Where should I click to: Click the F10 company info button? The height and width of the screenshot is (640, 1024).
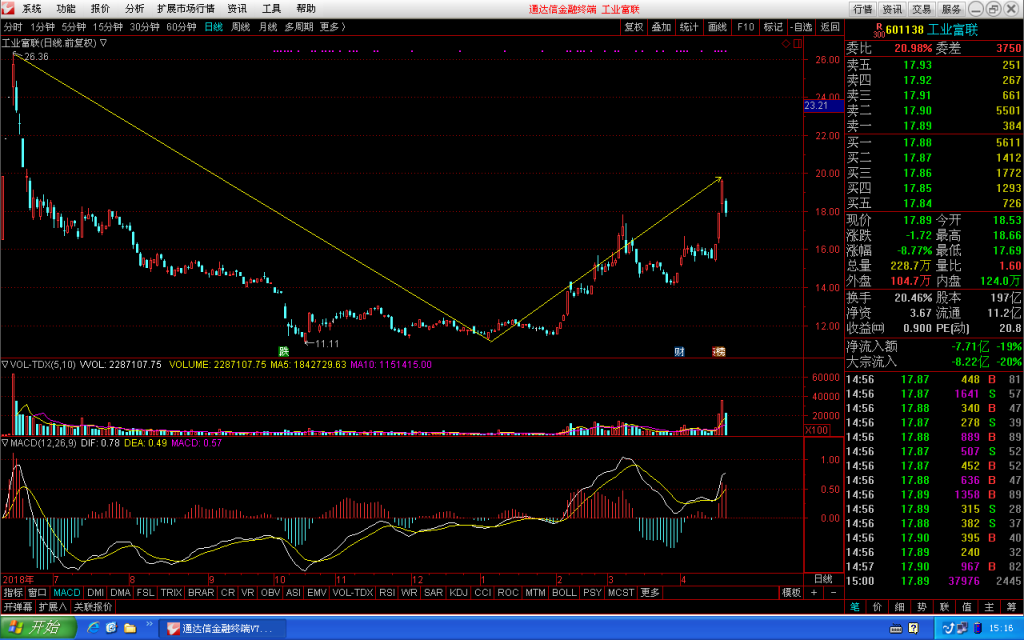click(745, 27)
